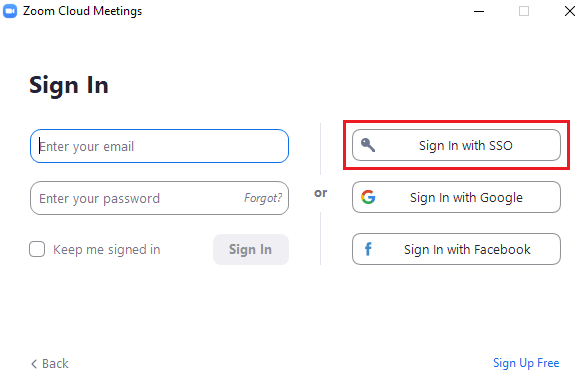Click the Facebook f logo icon
The height and width of the screenshot is (389, 588).
click(x=368, y=249)
